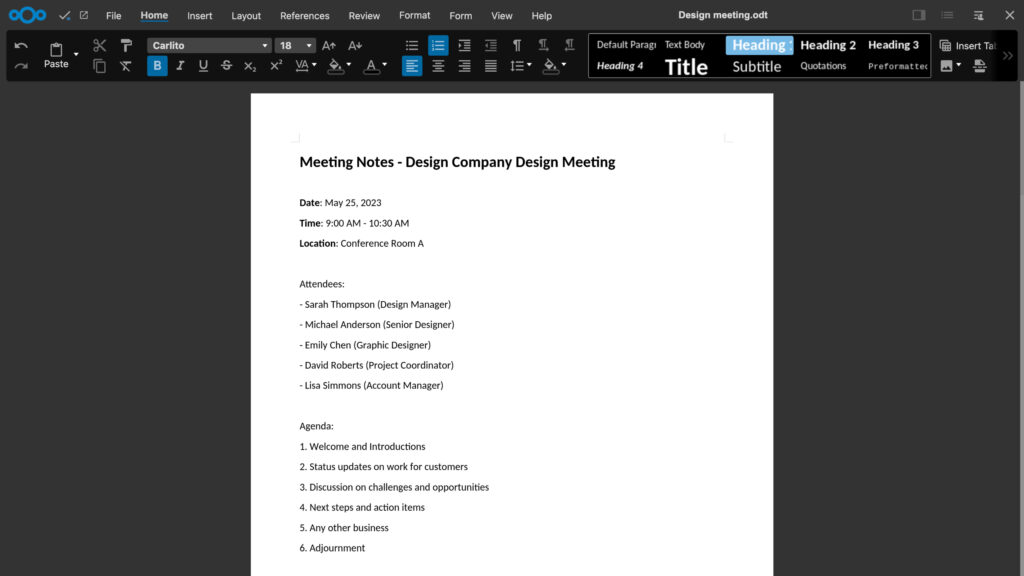
Task: Apply the Heading 2 style
Action: click(x=827, y=45)
